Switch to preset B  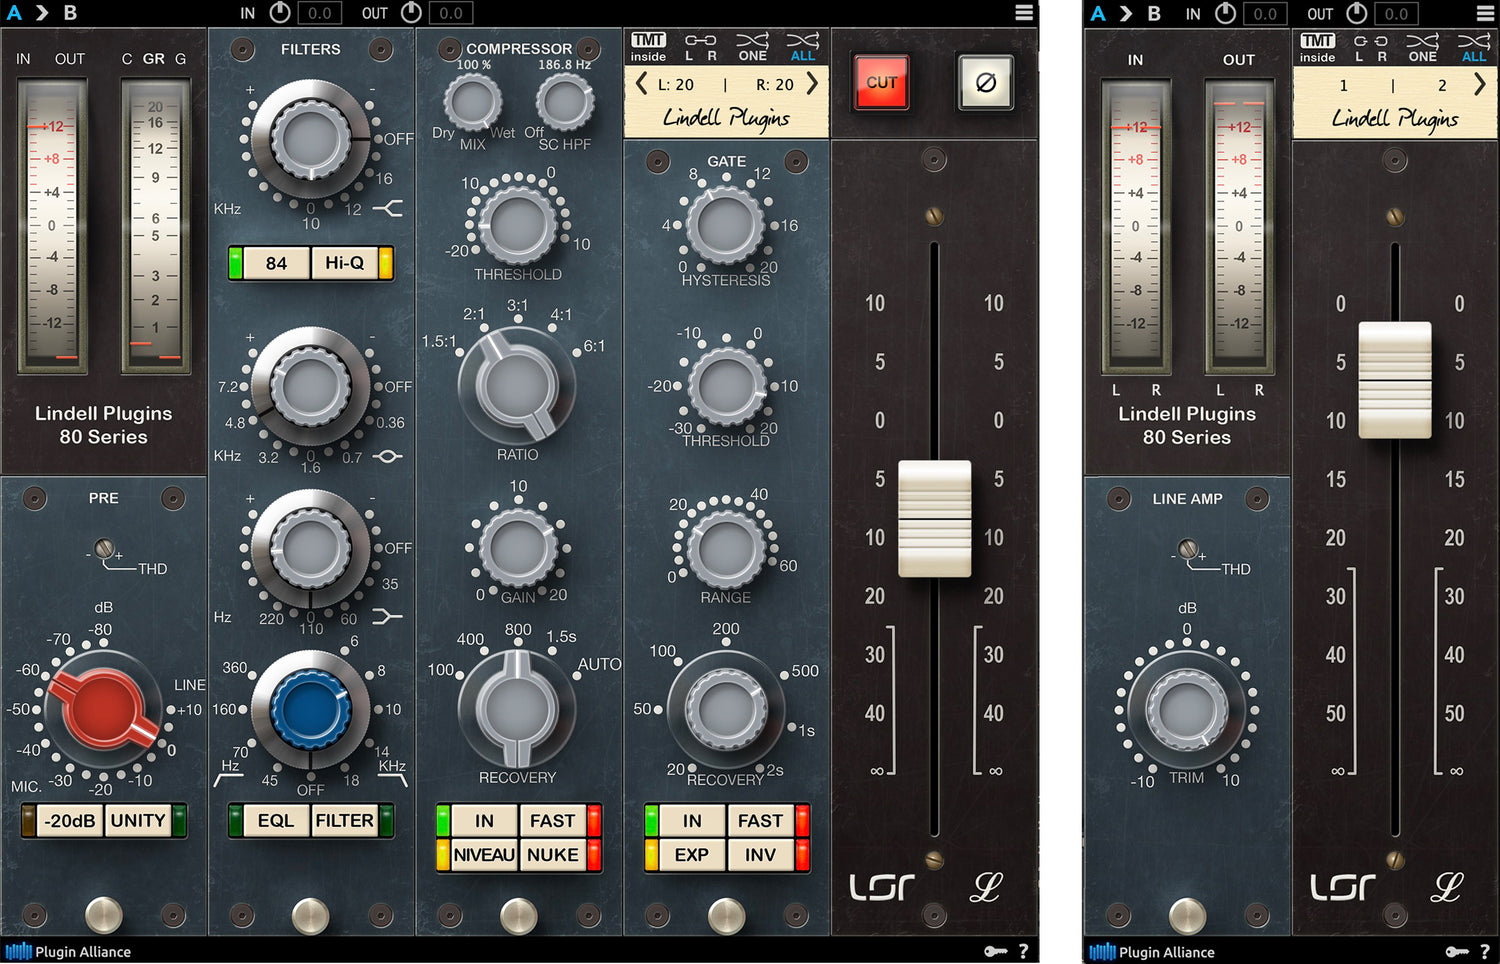(x=69, y=13)
